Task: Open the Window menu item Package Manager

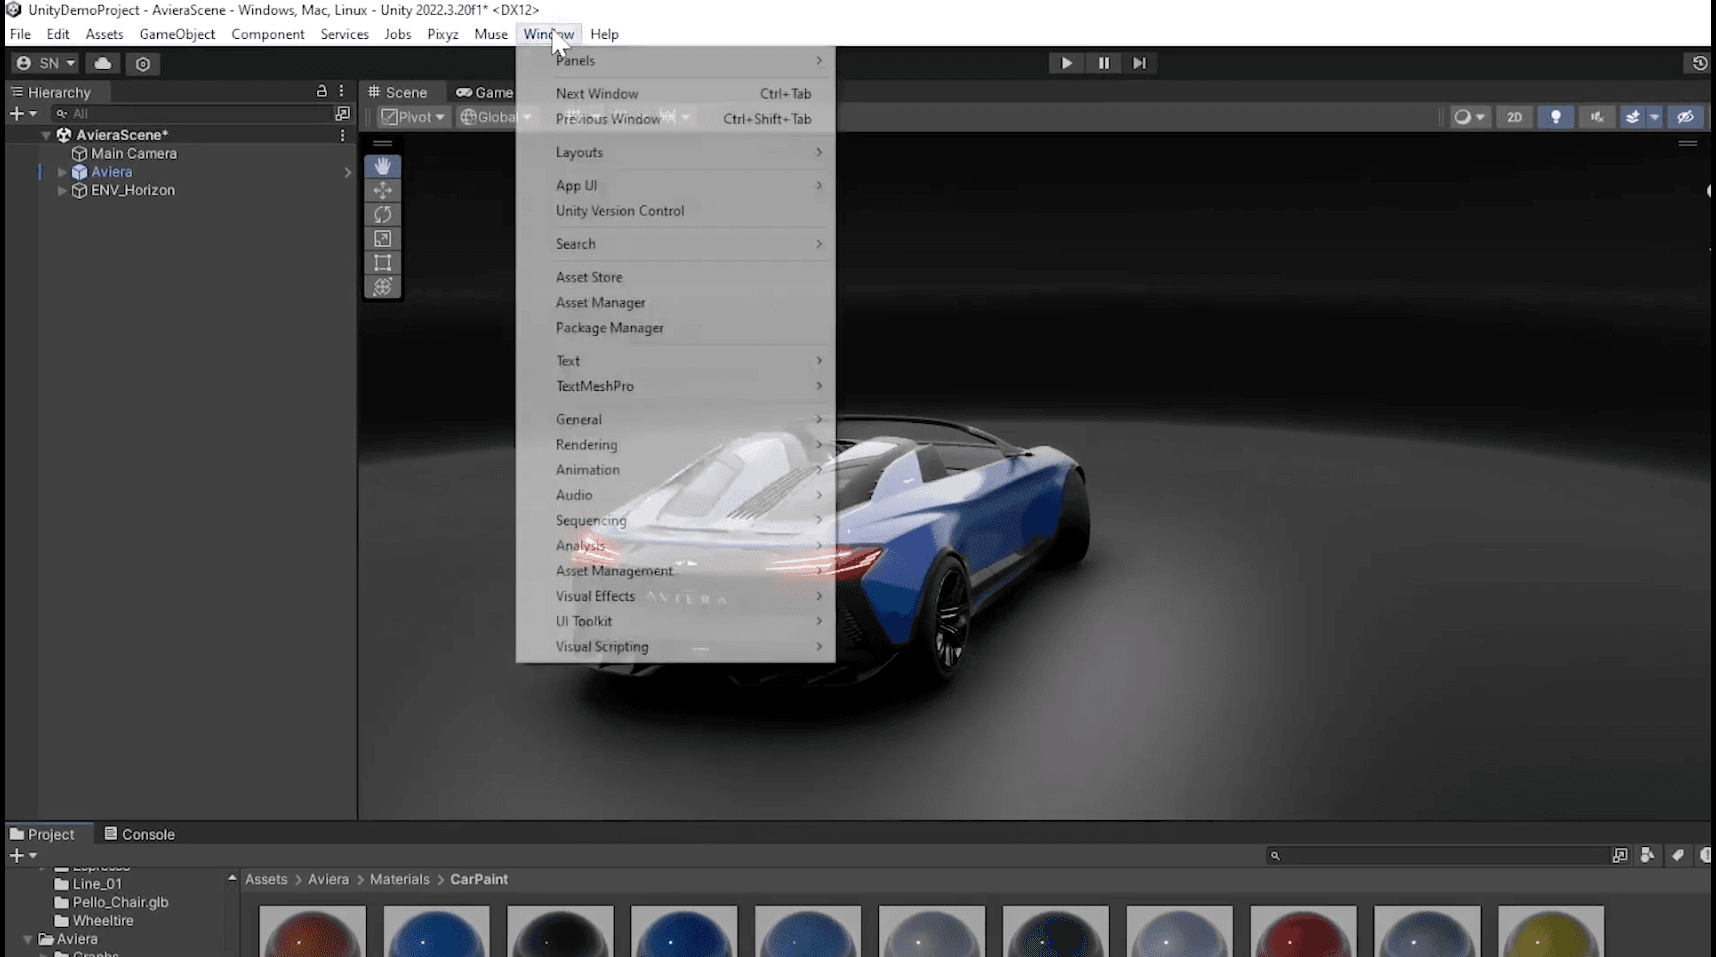Action: 609,328
